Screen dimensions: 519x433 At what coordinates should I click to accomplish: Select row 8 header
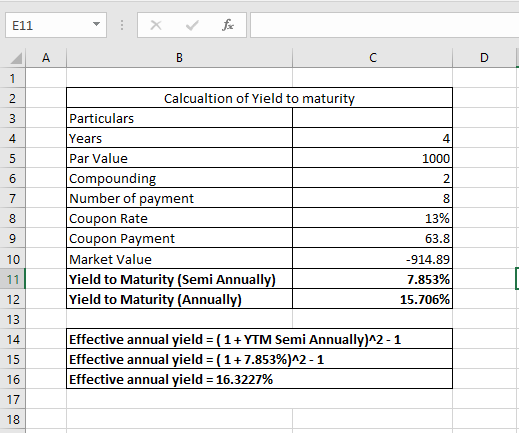13,218
